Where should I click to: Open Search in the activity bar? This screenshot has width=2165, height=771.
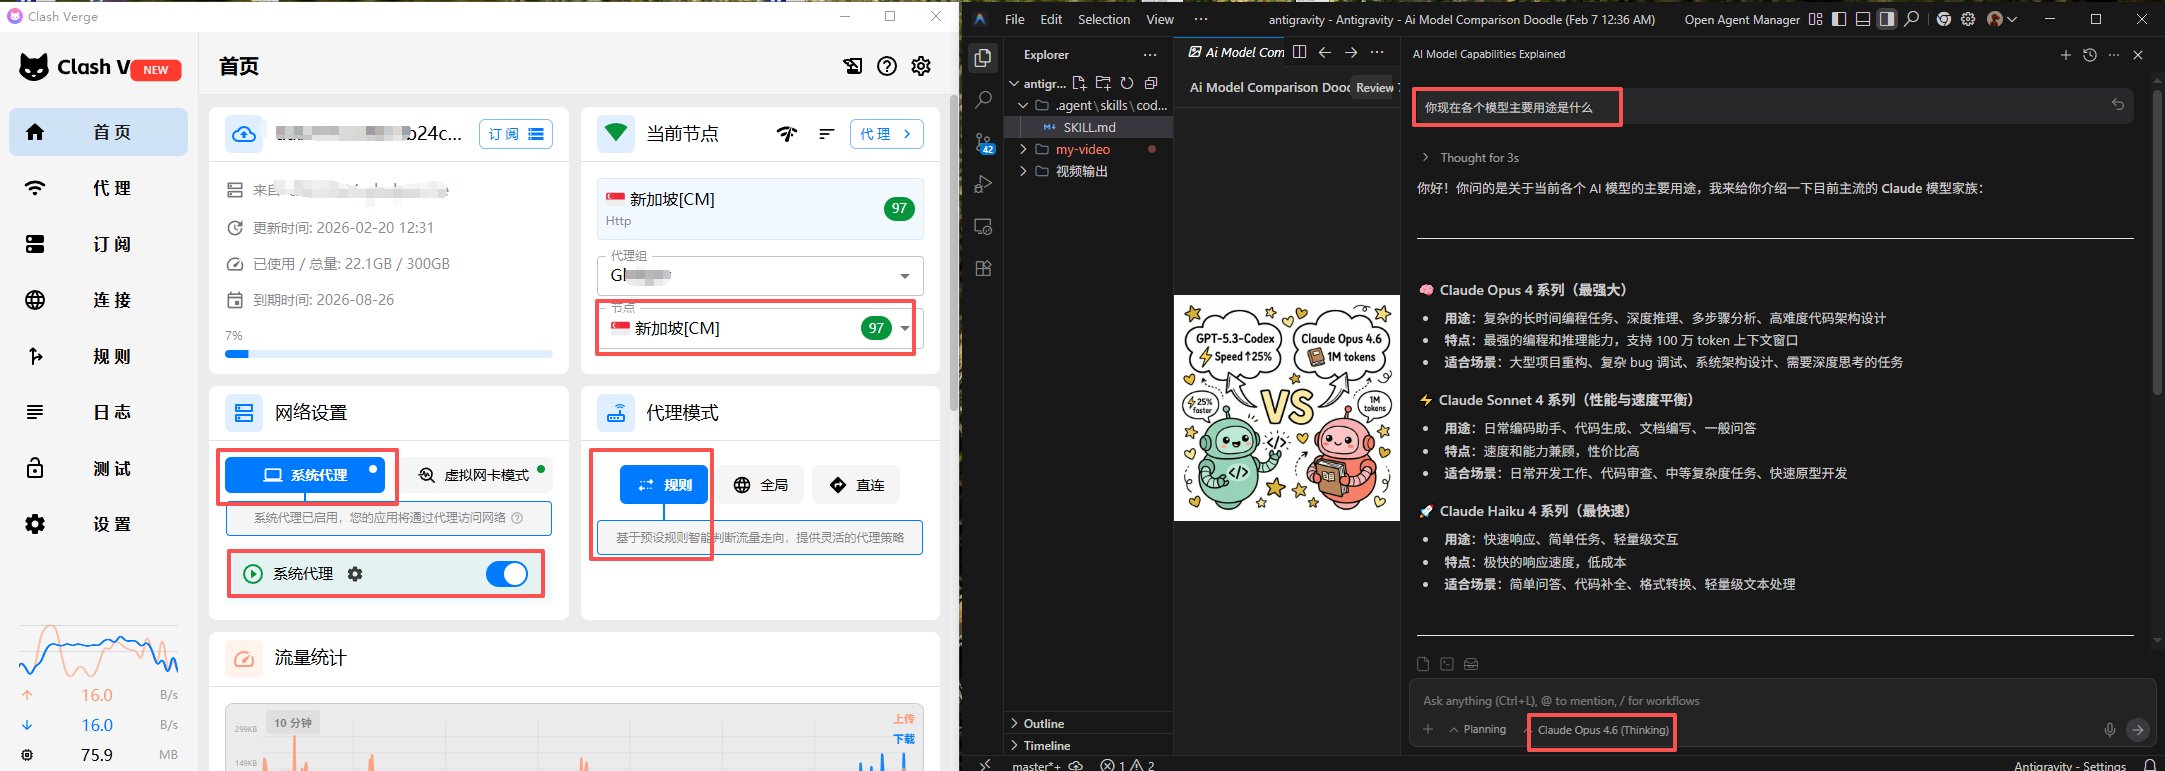(x=983, y=100)
